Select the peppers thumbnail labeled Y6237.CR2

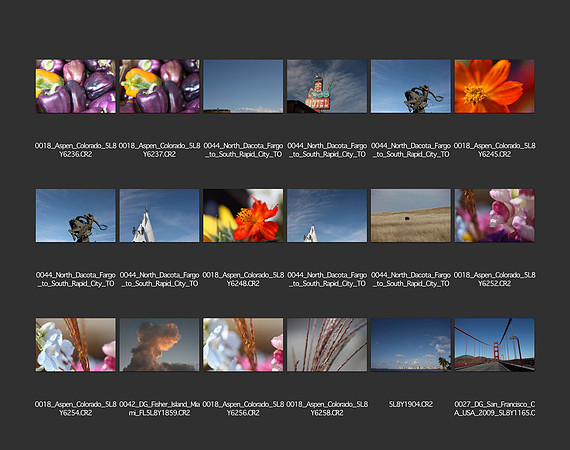[x=160, y=87]
